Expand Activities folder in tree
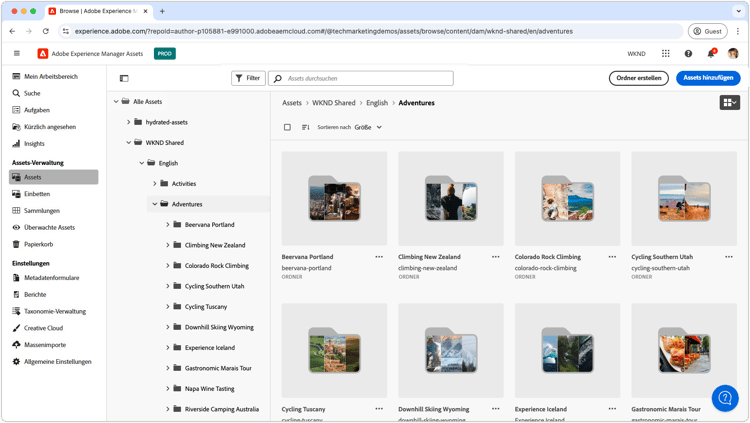The width and height of the screenshot is (750, 423). pos(154,184)
